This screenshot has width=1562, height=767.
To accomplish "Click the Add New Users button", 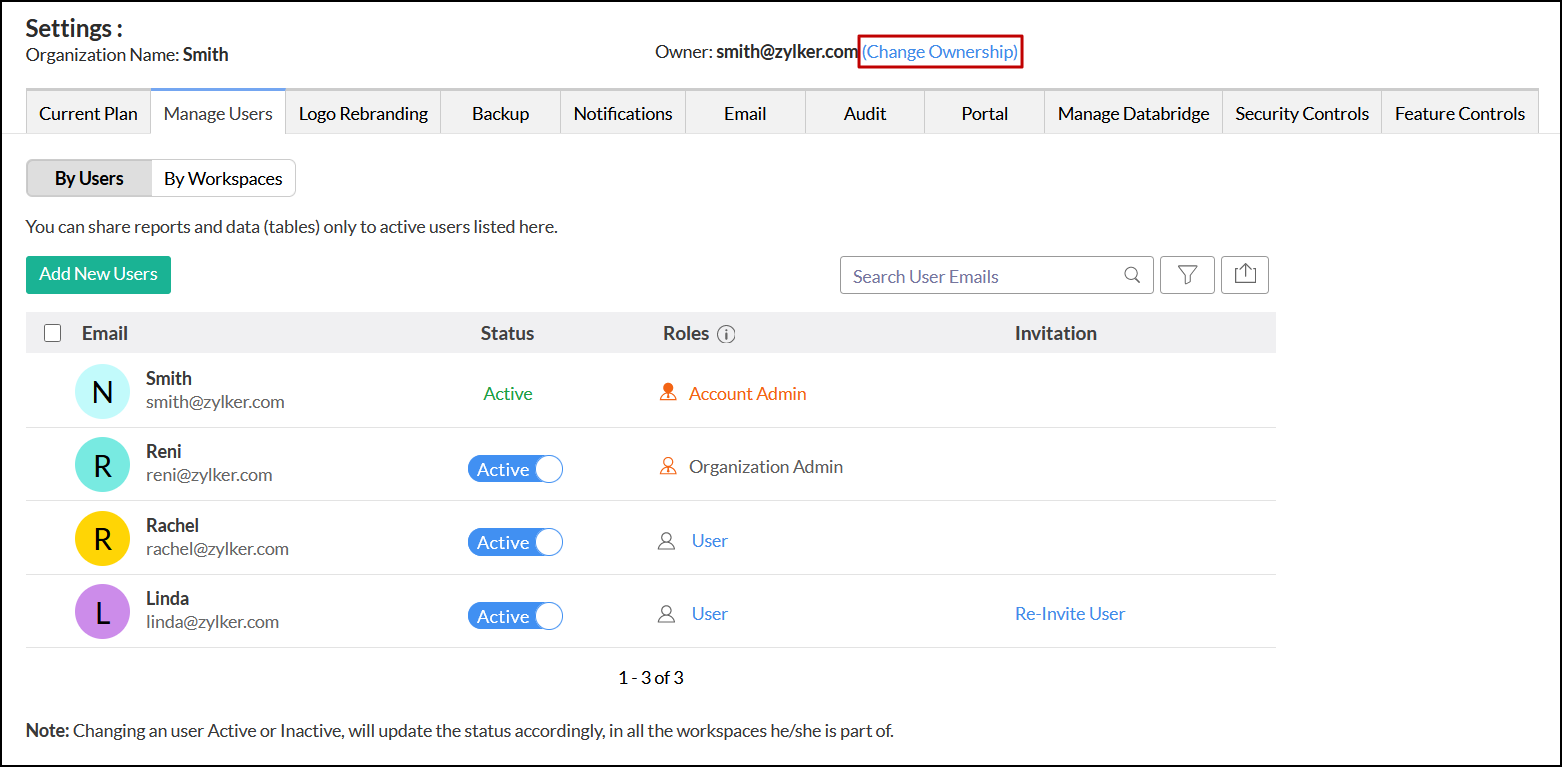I will [x=98, y=274].
